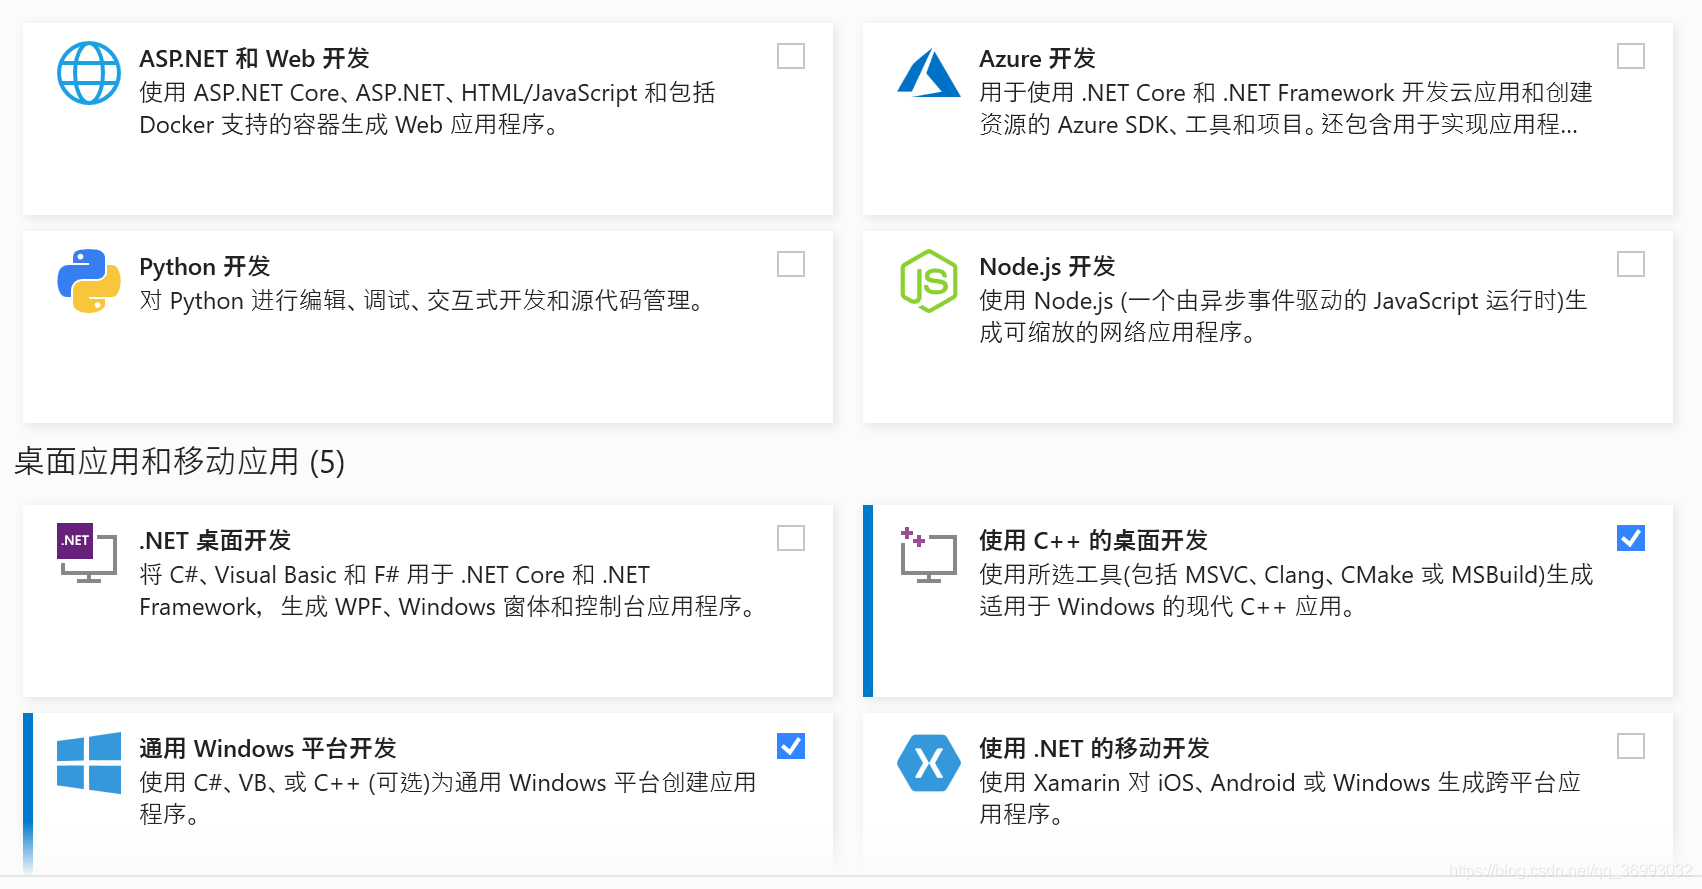
Task: Check the Node.js 开发 workload box
Action: pyautogui.click(x=1631, y=264)
